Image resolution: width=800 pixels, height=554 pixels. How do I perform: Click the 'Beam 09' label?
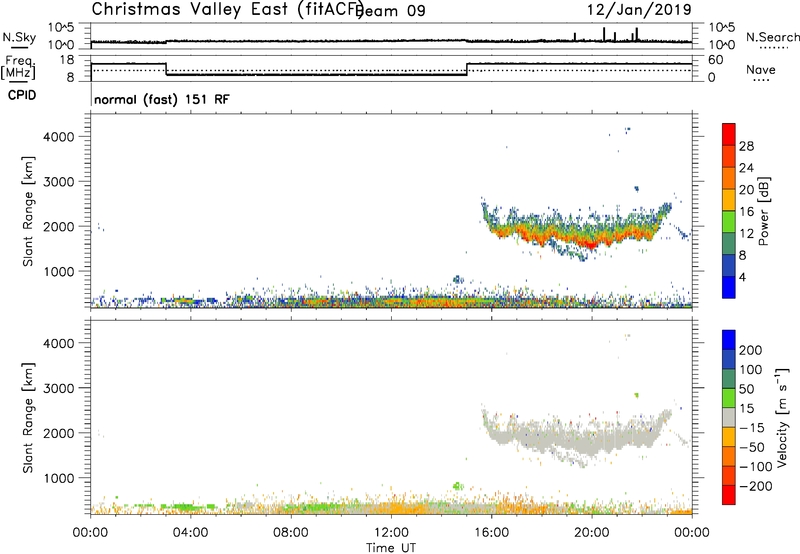pyautogui.click(x=391, y=11)
